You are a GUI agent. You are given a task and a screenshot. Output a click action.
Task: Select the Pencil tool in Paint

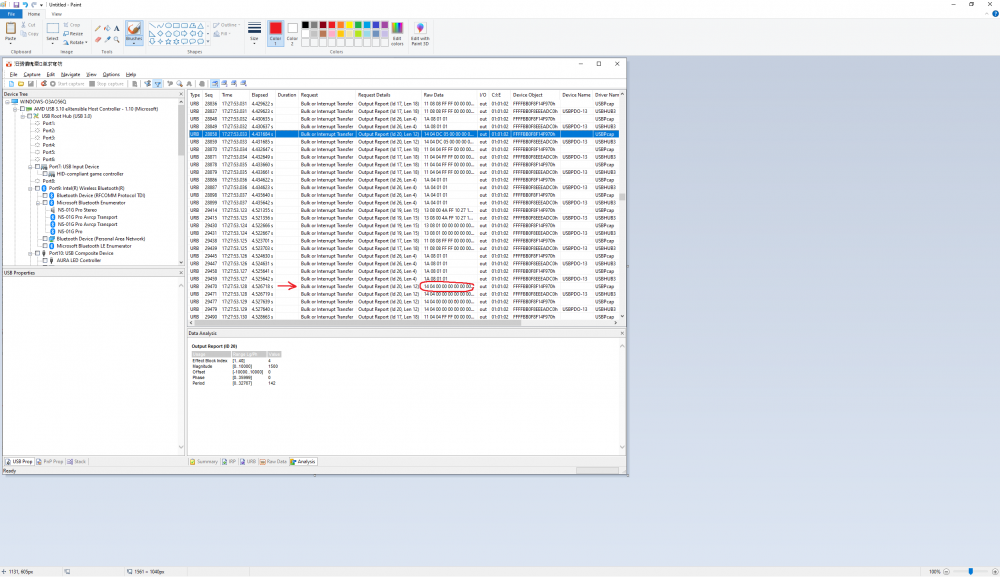[x=98, y=29]
